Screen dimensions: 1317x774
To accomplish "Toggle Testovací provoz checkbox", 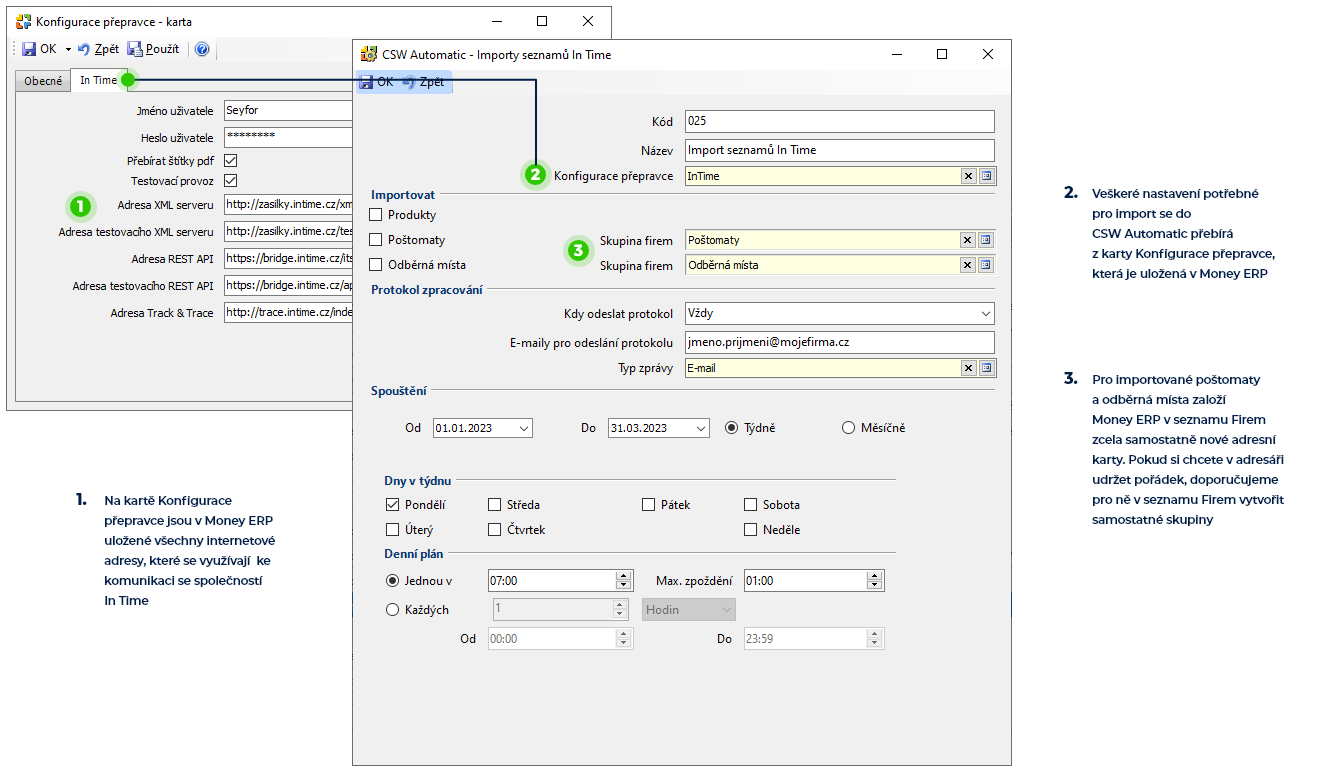I will (231, 181).
